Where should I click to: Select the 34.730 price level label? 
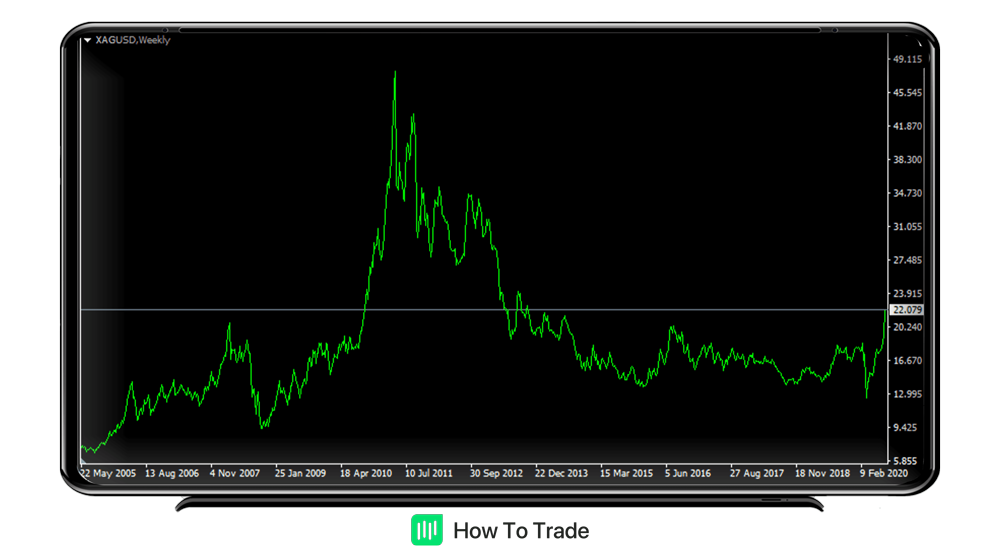tap(906, 193)
